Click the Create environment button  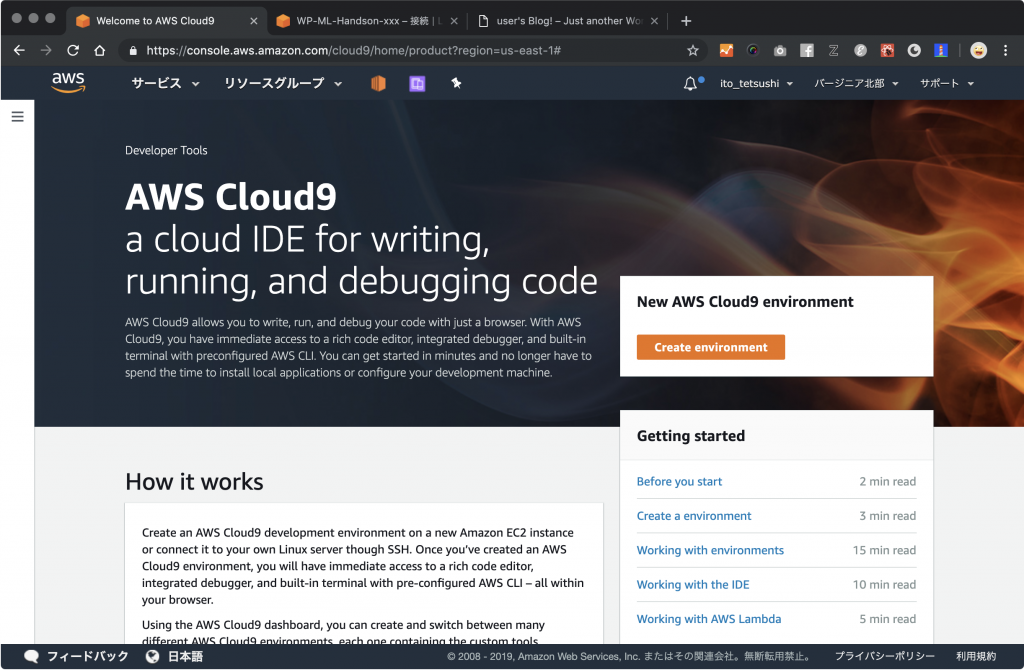[x=711, y=347]
